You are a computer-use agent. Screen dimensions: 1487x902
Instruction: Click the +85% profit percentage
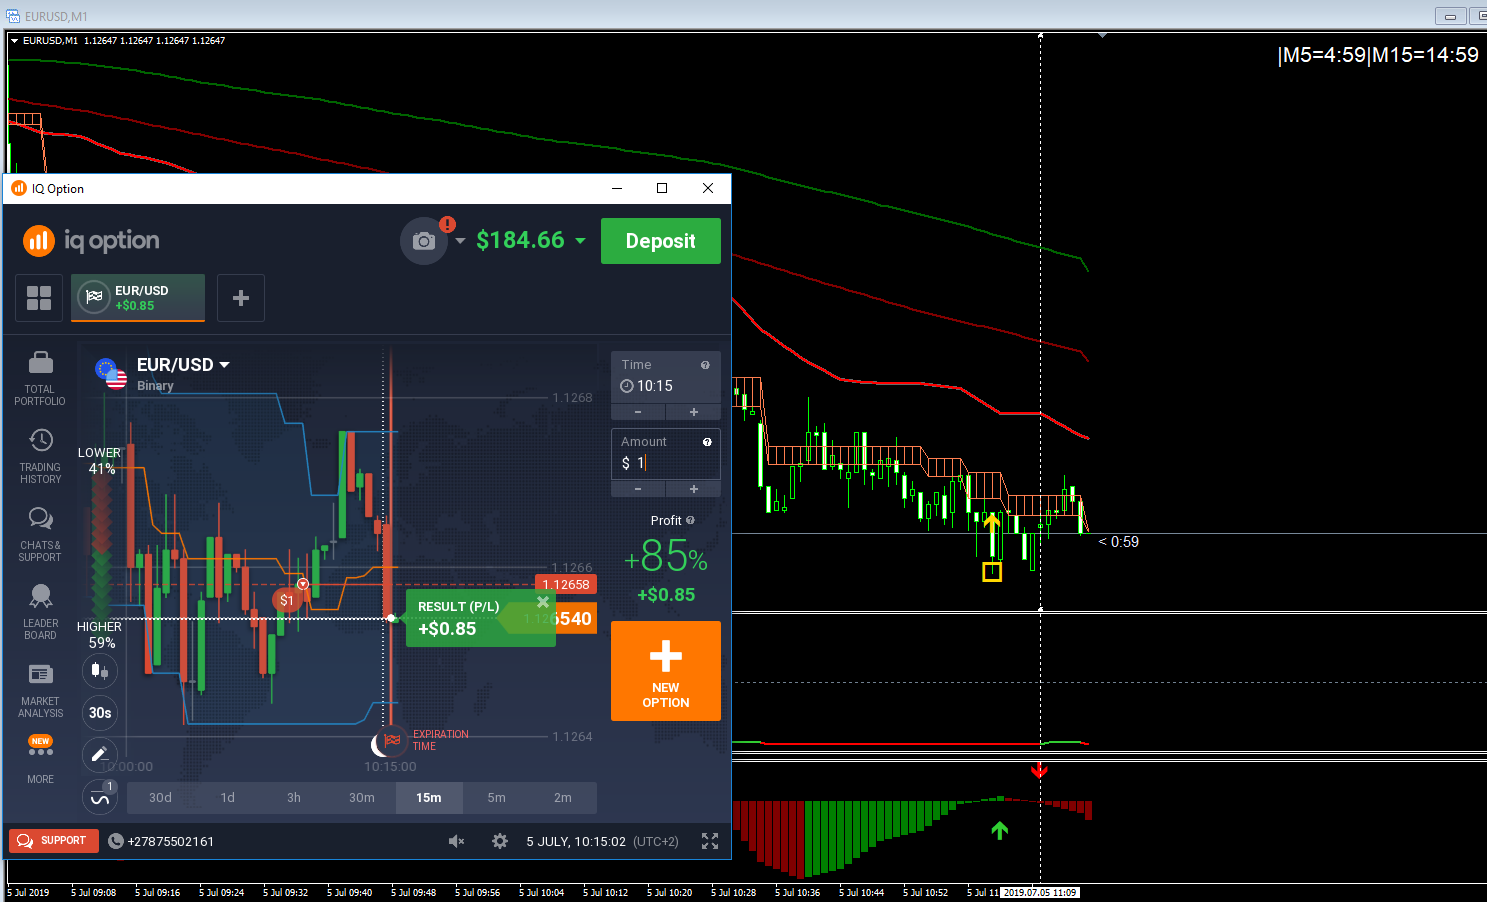[666, 556]
